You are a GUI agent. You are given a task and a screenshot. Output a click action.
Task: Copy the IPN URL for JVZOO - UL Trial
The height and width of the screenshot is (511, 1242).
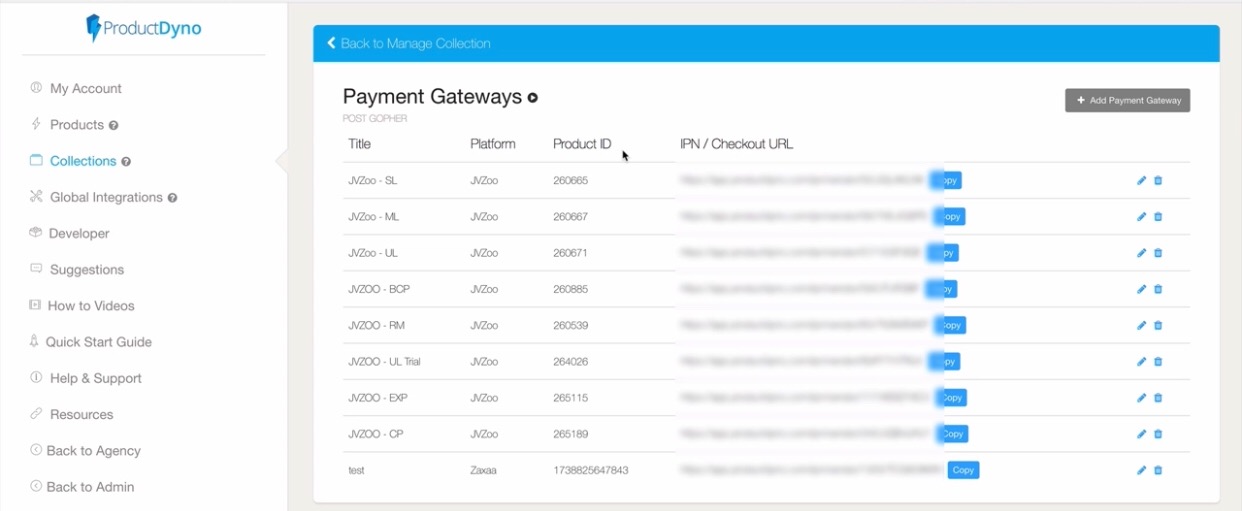pos(944,361)
